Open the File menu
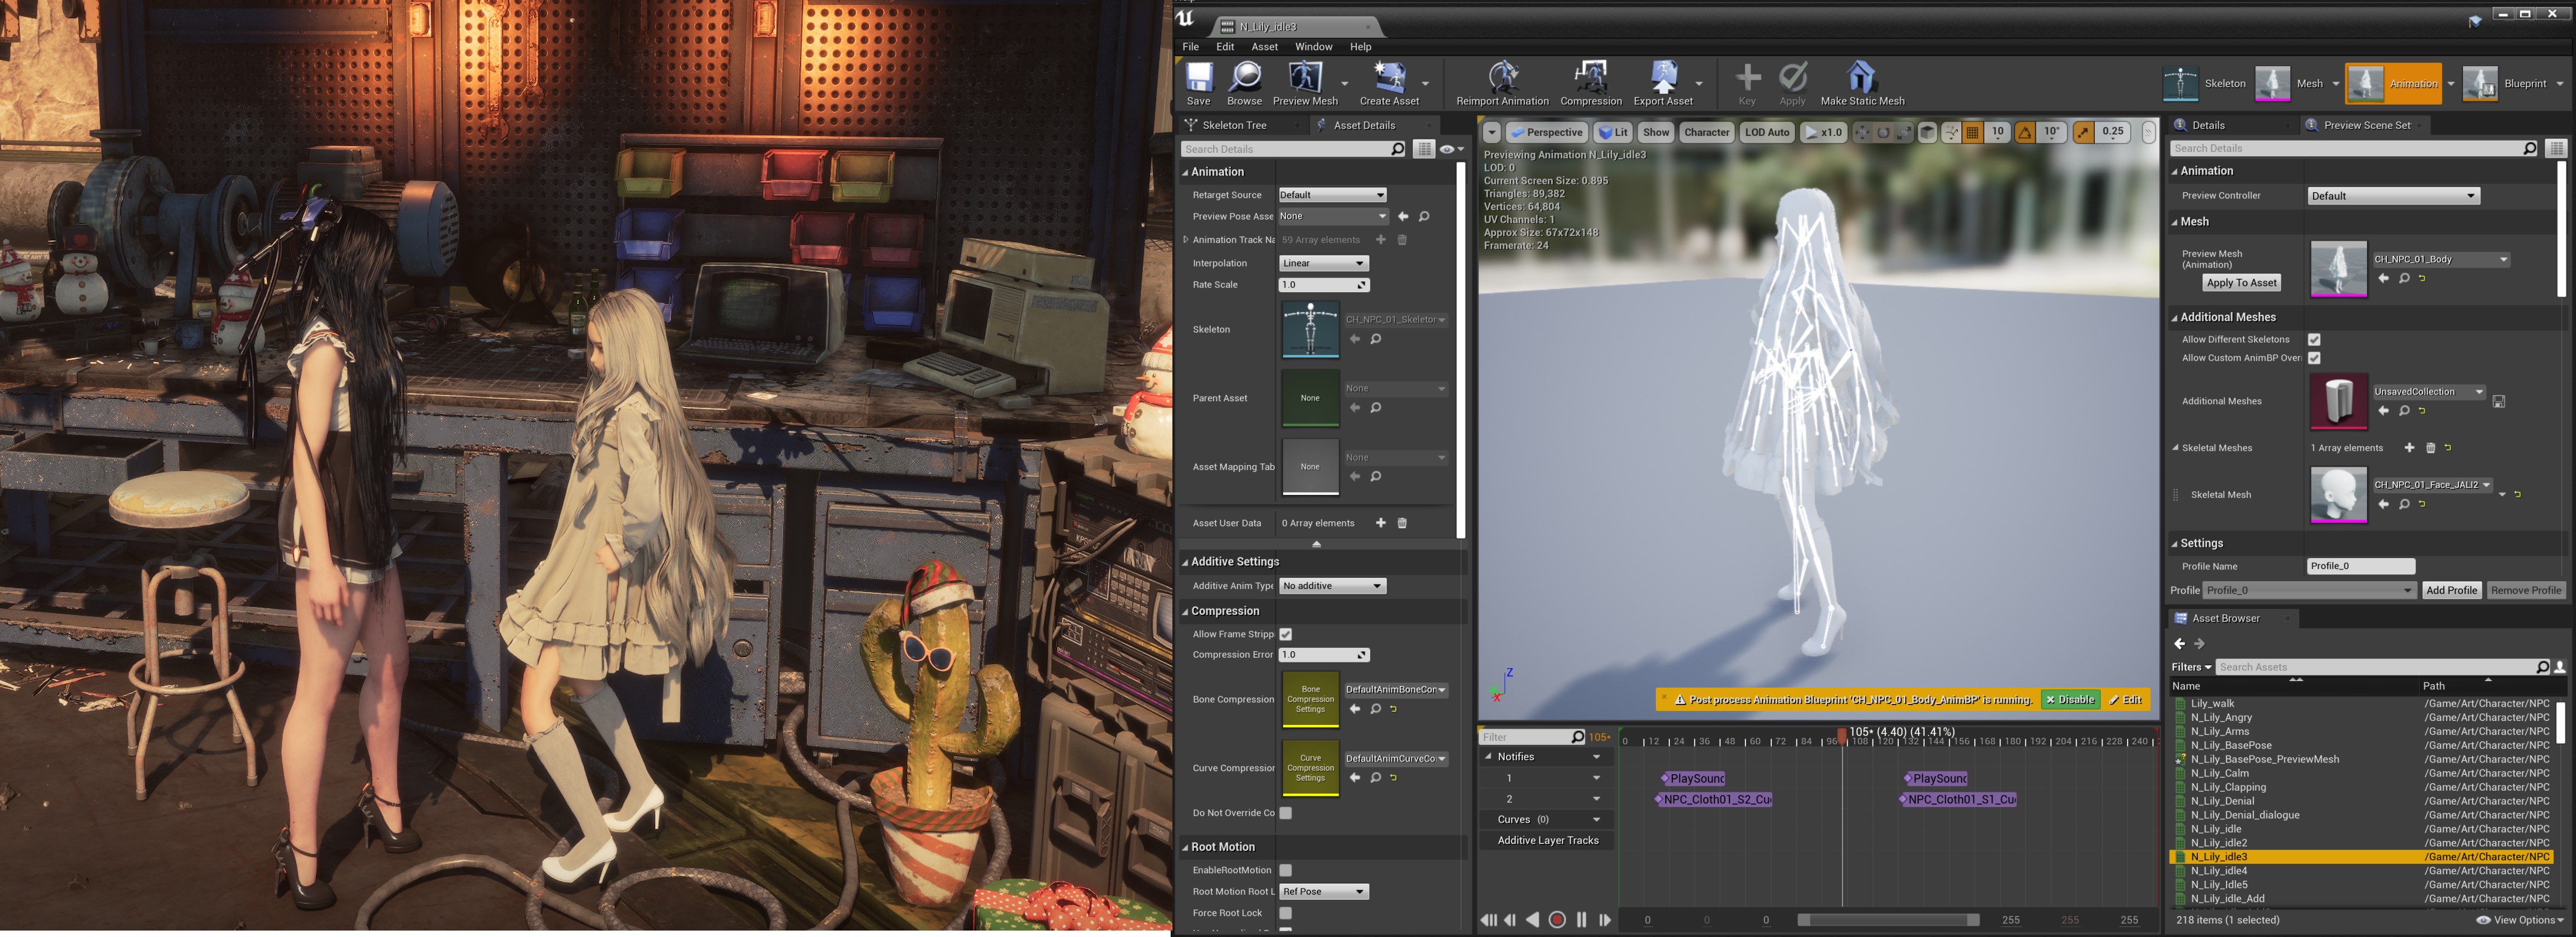Screen dimensions: 2576x937 [x=1190, y=47]
